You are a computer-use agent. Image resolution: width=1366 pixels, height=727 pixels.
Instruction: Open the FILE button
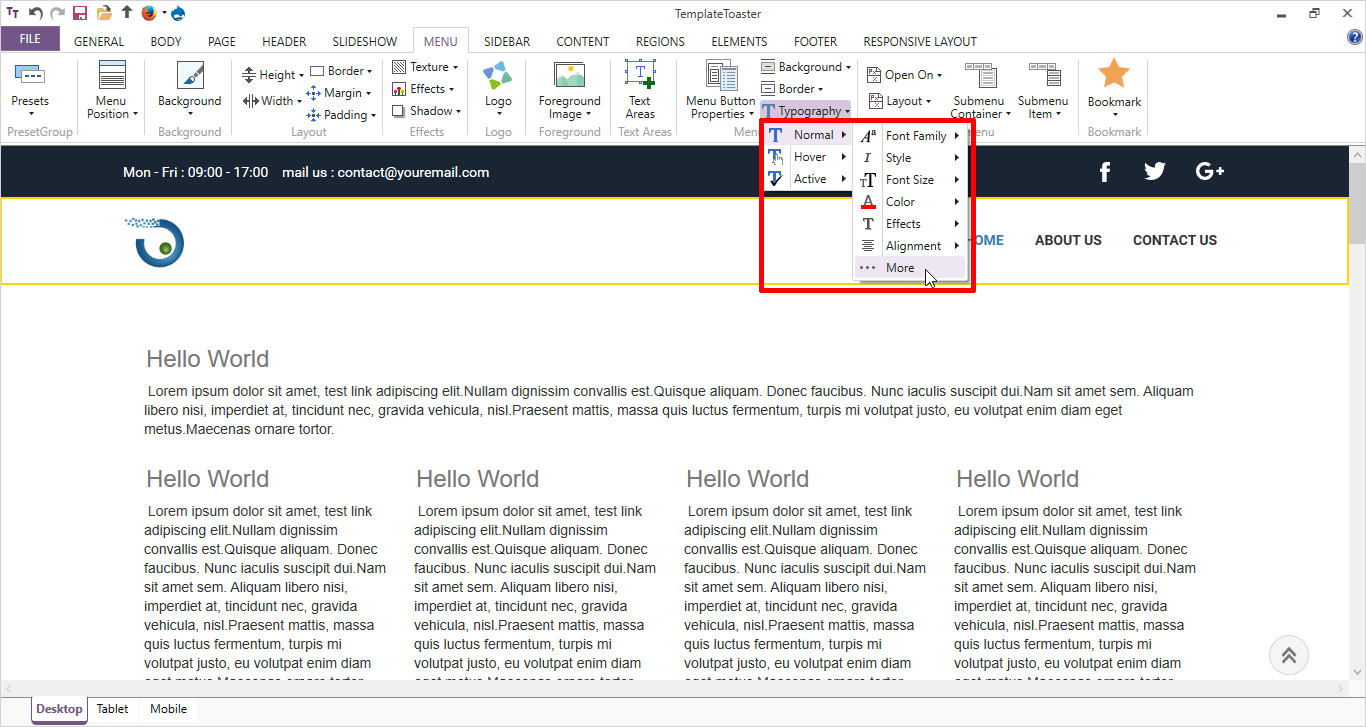pyautogui.click(x=30, y=39)
